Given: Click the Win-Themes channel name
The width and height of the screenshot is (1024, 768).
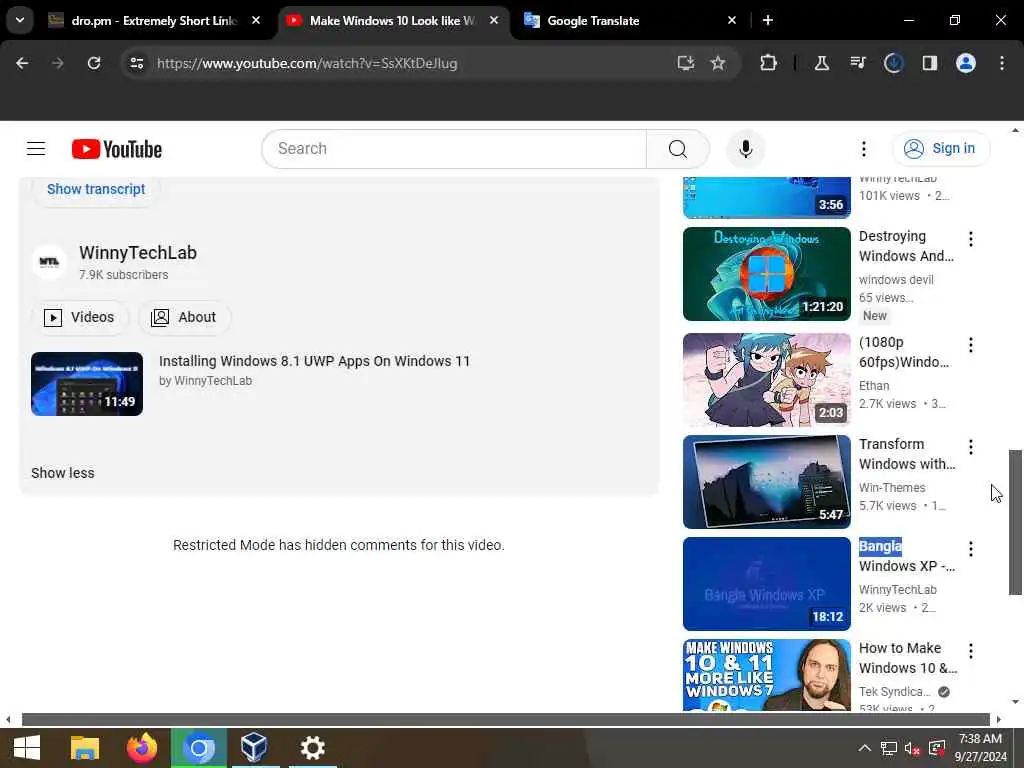Looking at the screenshot, I should pyautogui.click(x=891, y=487).
